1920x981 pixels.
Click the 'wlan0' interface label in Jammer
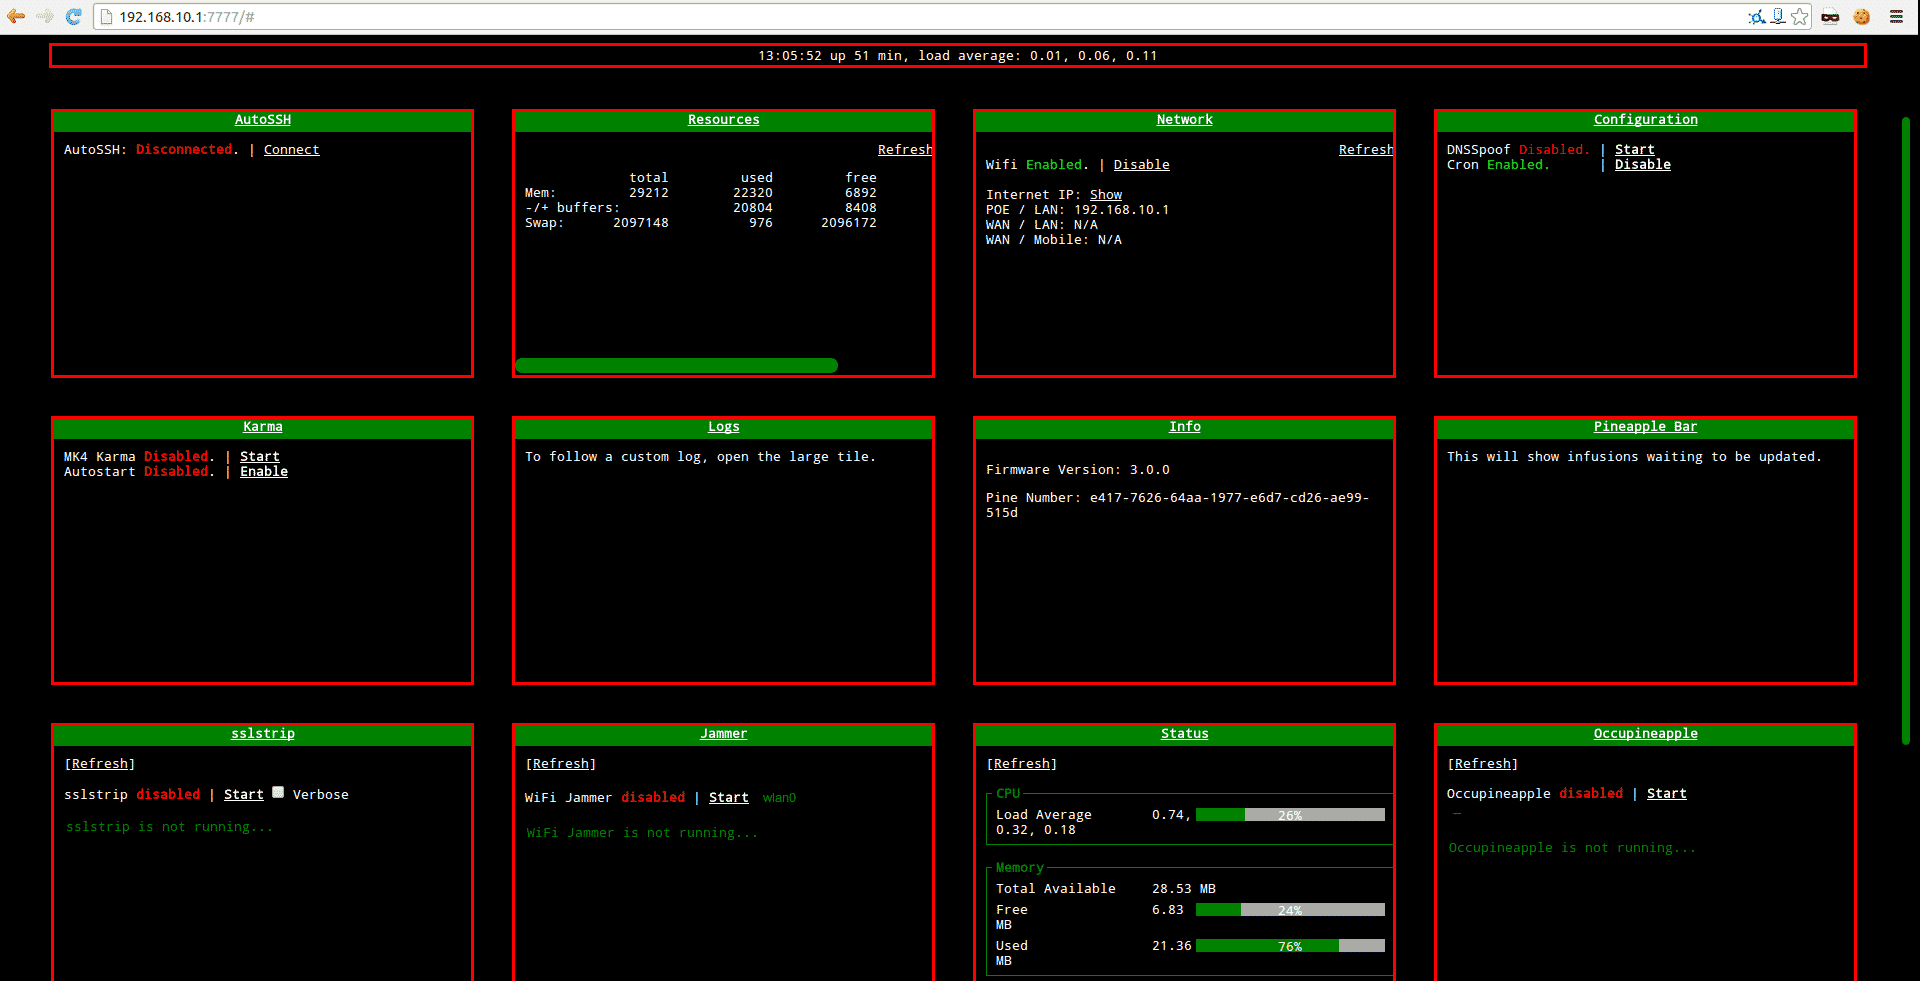click(x=779, y=798)
